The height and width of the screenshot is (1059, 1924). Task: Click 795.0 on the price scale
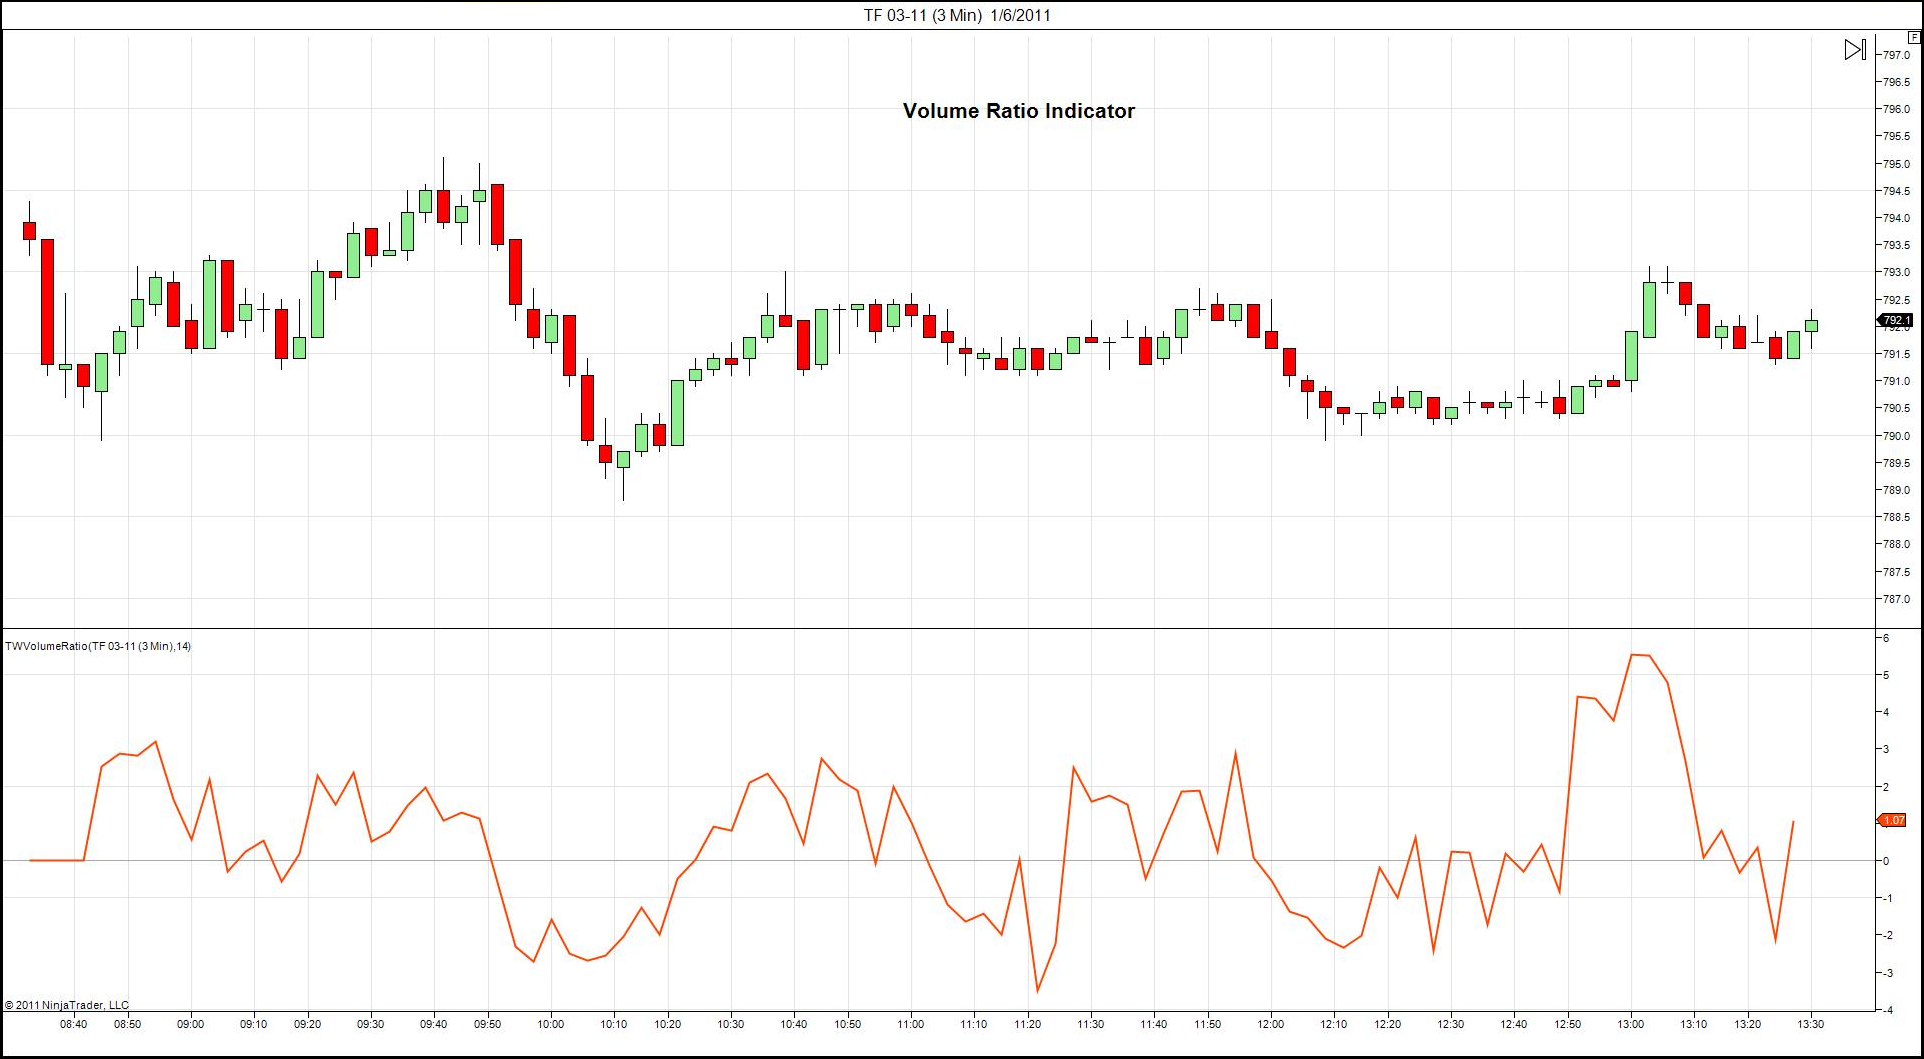[x=1896, y=164]
